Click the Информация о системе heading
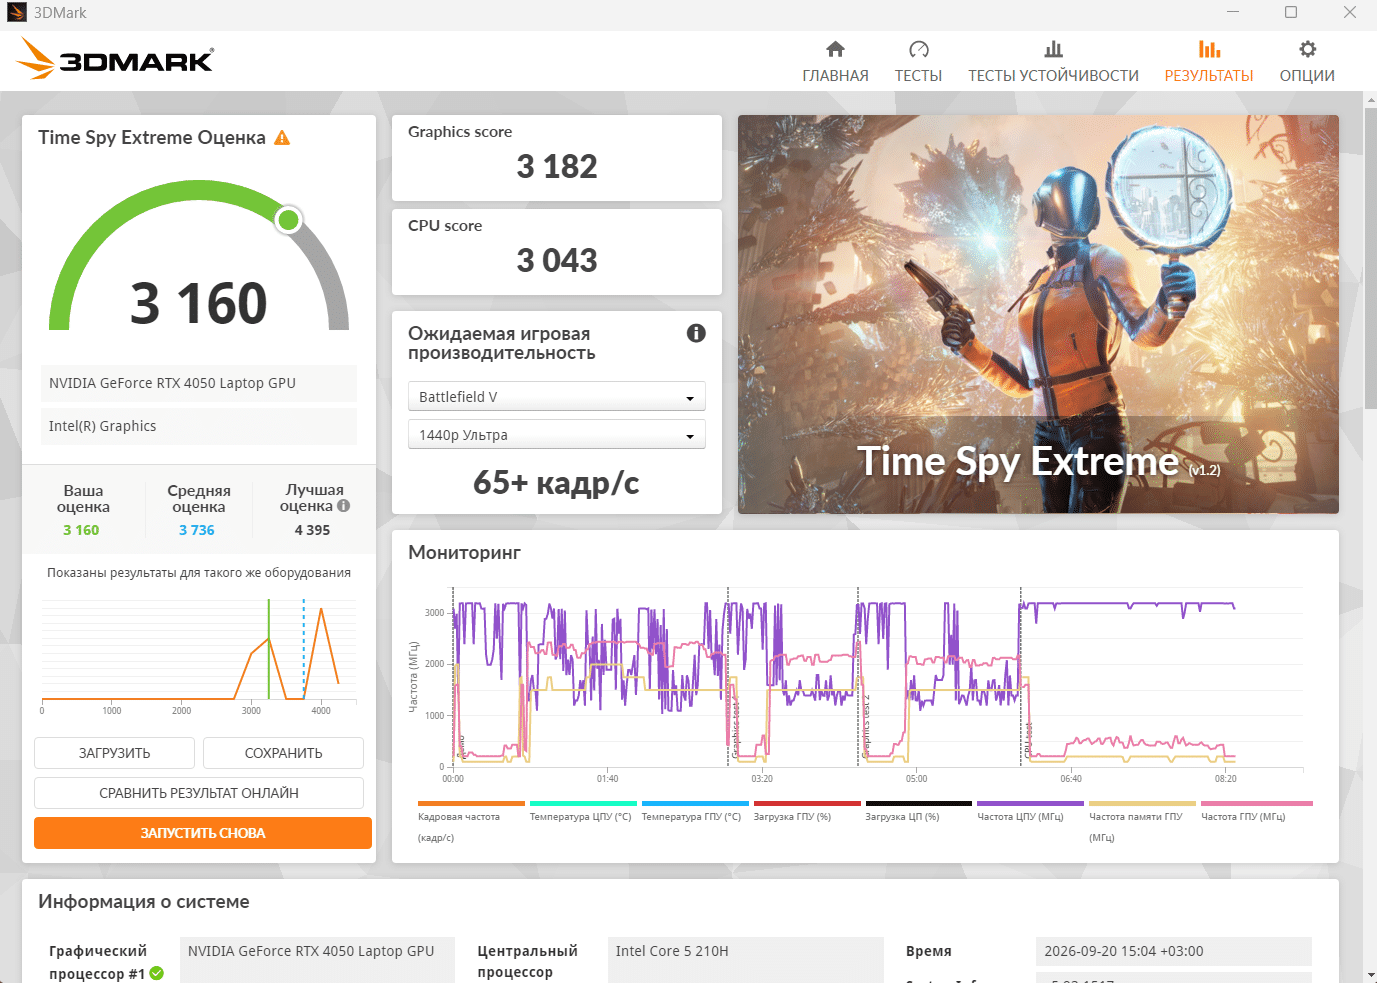This screenshot has width=1377, height=983. pos(144,902)
